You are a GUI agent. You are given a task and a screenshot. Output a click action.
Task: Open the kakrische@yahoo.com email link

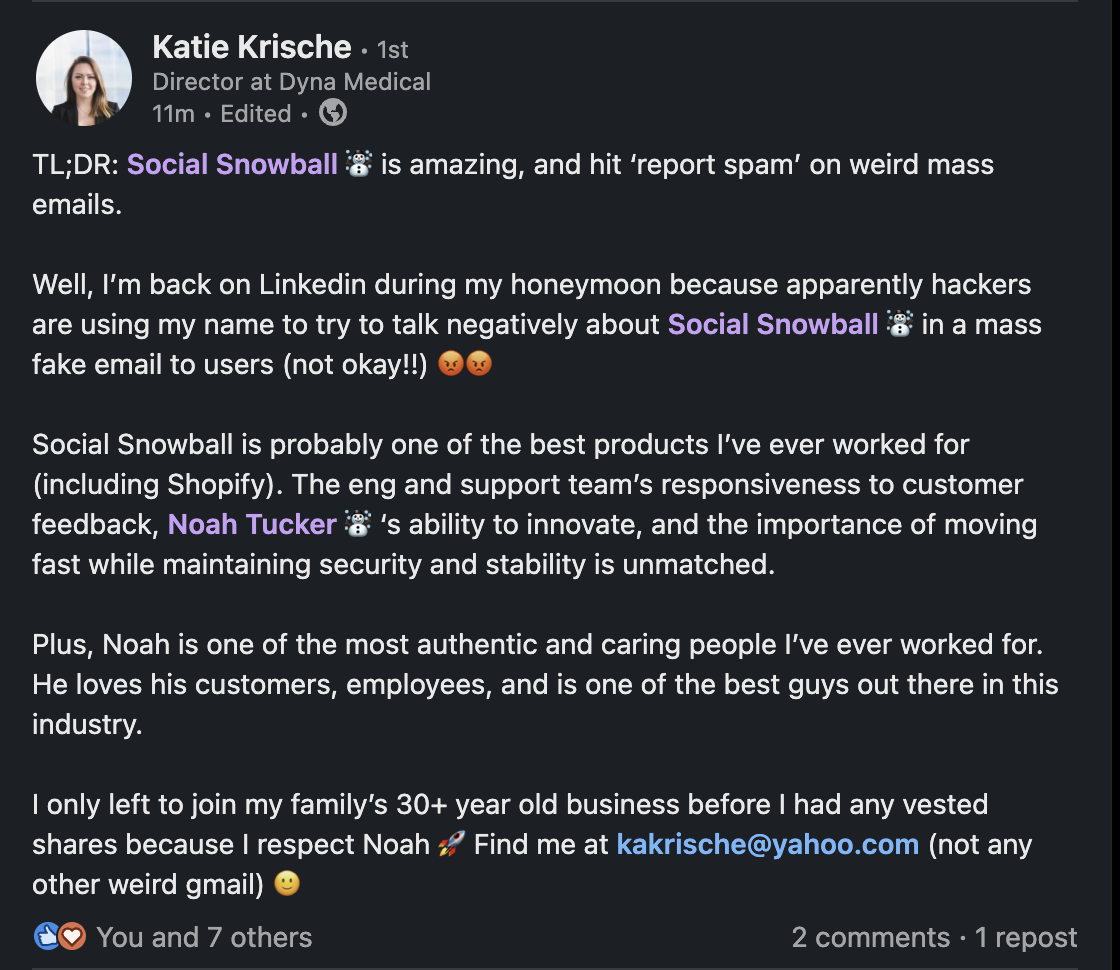pos(768,845)
